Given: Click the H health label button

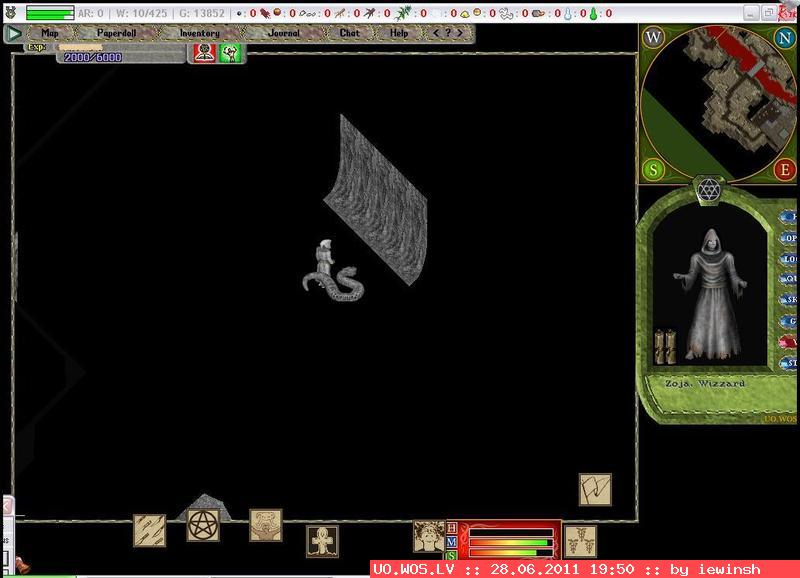Looking at the screenshot, I should (x=452, y=528).
